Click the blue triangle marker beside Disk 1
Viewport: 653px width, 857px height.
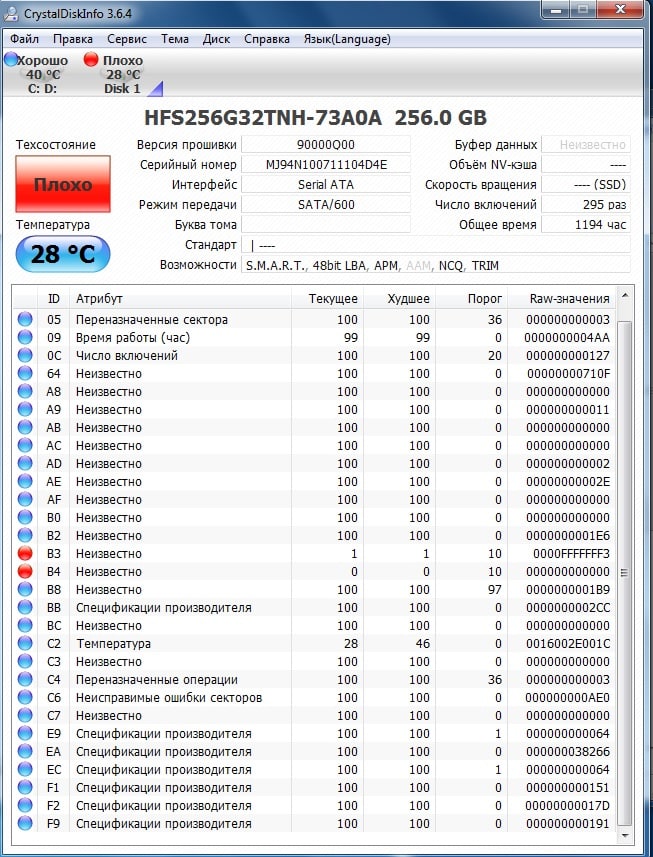(156, 89)
